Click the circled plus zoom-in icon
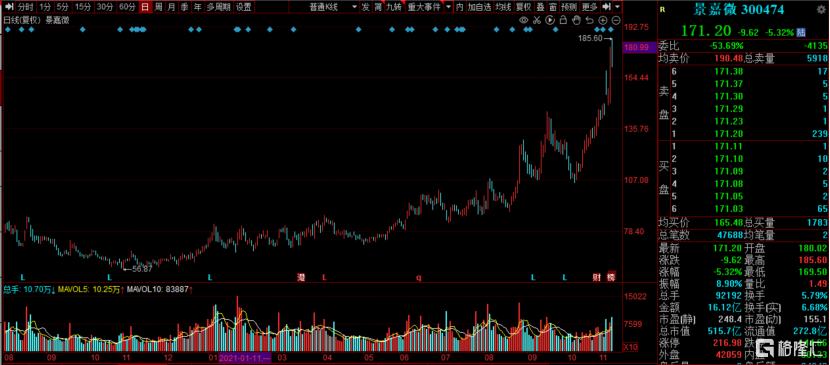This screenshot has height=365, width=830. tap(602, 20)
